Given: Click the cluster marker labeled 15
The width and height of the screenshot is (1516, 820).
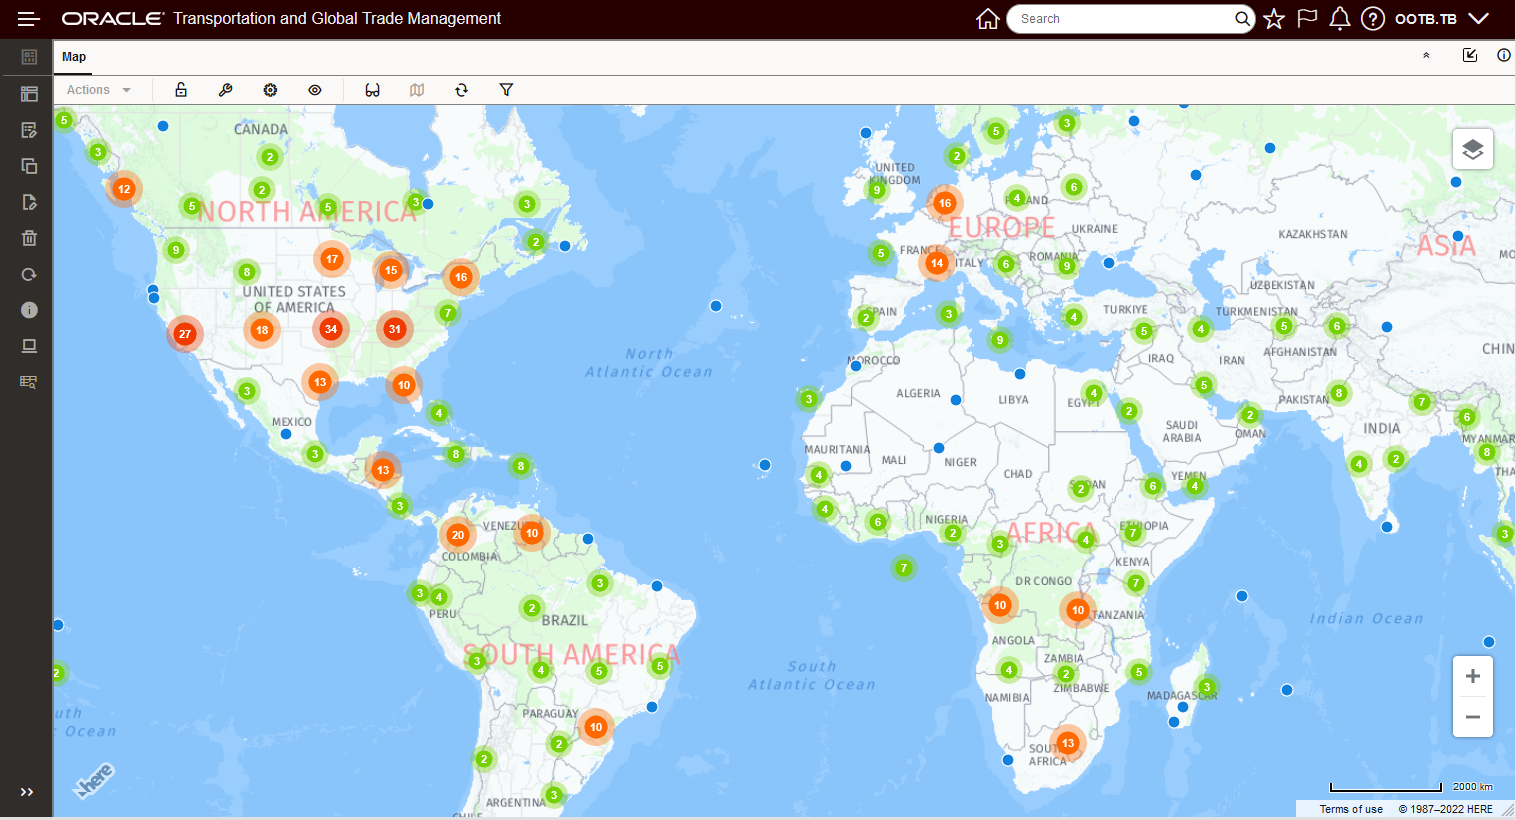Looking at the screenshot, I should [x=391, y=270].
